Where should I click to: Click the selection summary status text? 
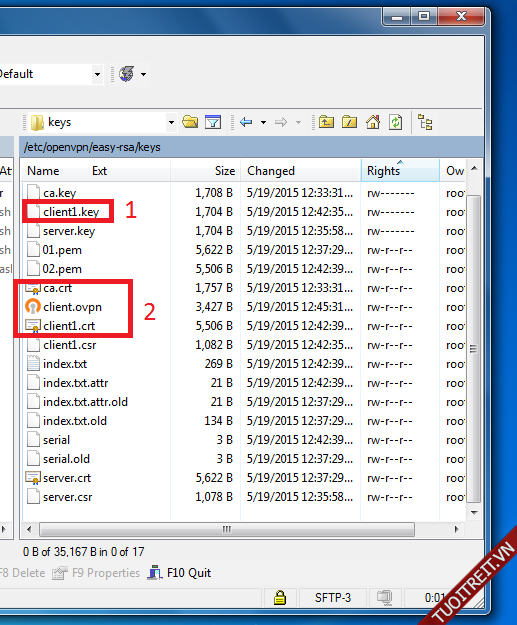pos(84,552)
